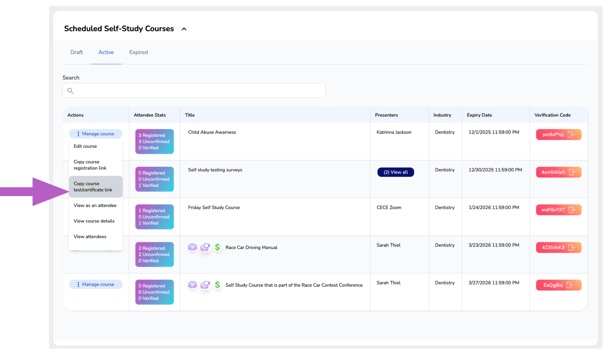Screen dimensions: 611x360
Task: Choose View as an attendee
Action: (x=95, y=205)
